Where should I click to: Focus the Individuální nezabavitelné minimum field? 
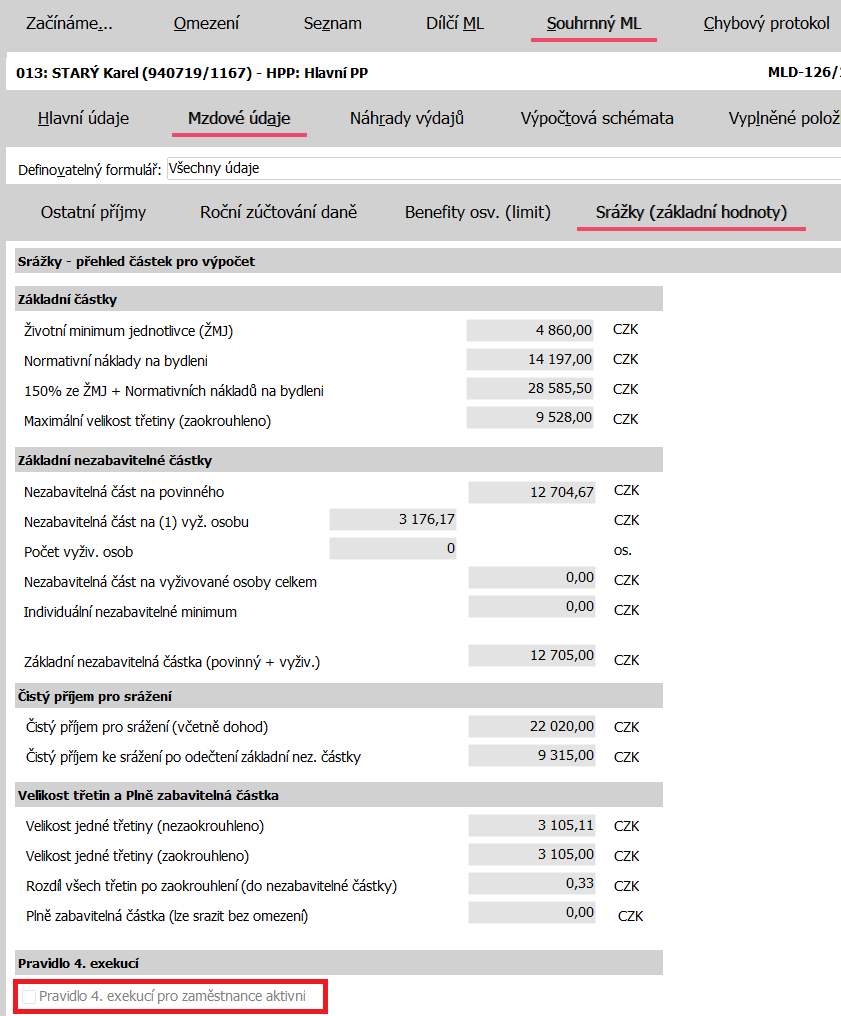click(531, 607)
